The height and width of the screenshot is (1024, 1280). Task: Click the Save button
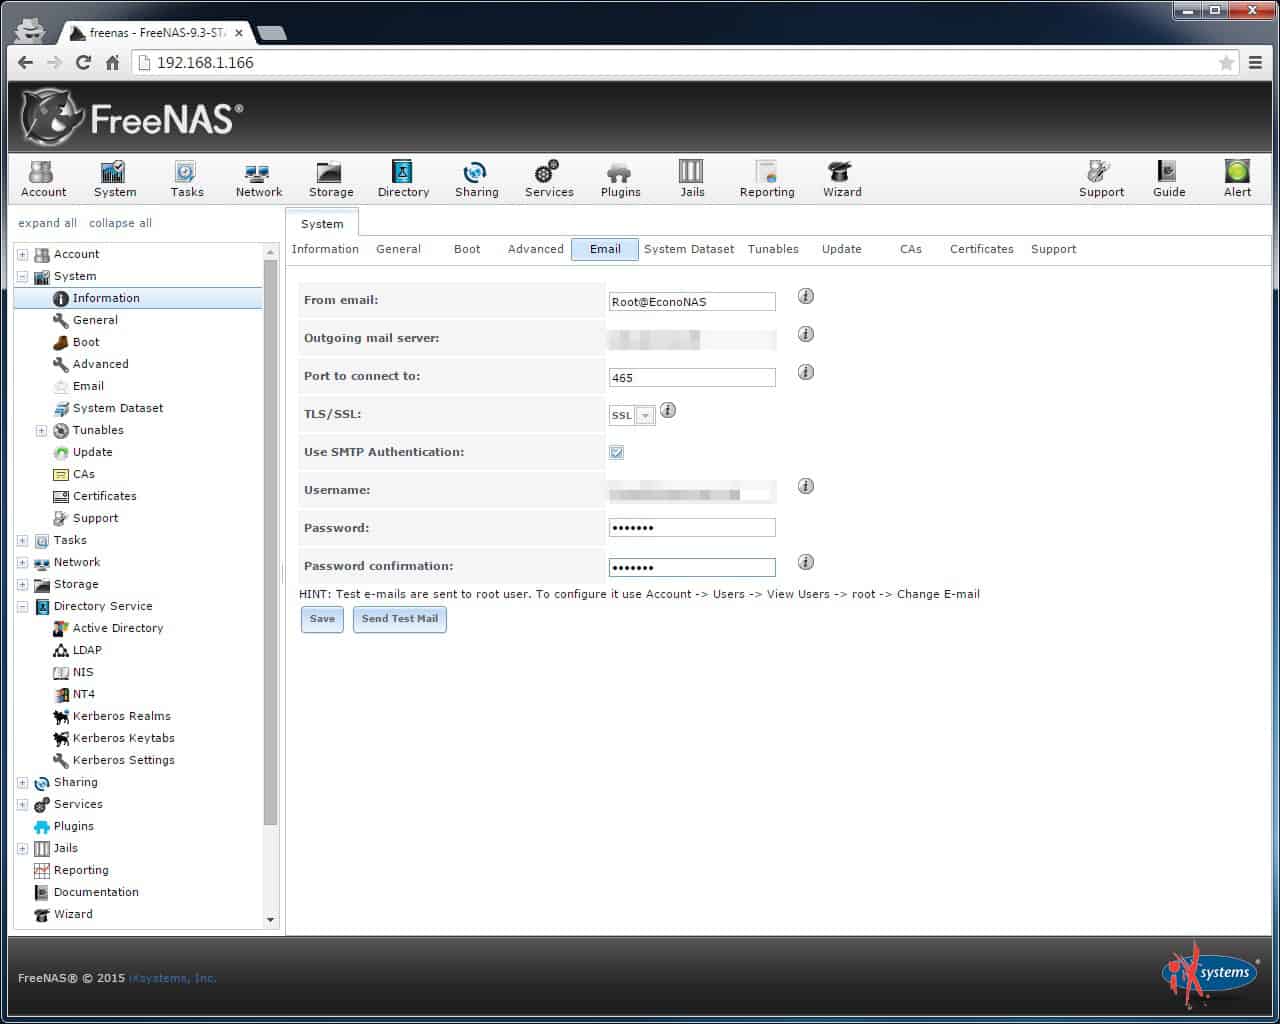[322, 619]
